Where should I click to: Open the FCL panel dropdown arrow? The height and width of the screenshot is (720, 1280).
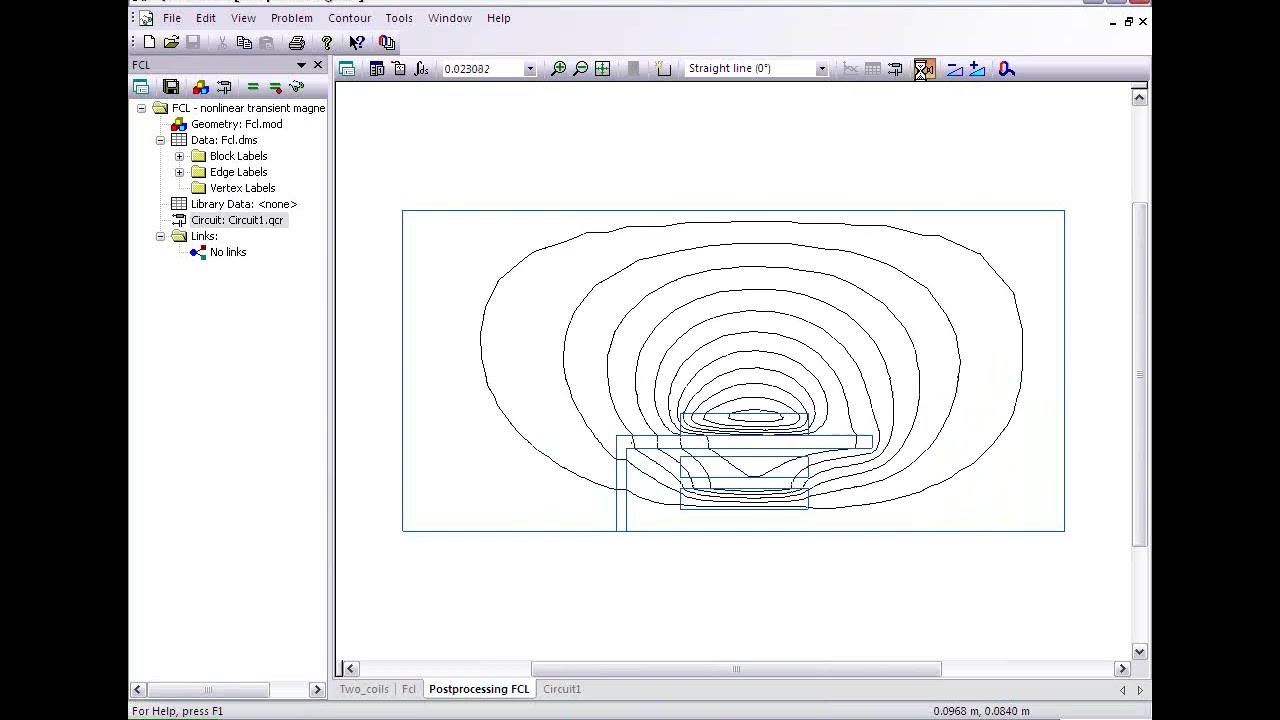tap(301, 65)
